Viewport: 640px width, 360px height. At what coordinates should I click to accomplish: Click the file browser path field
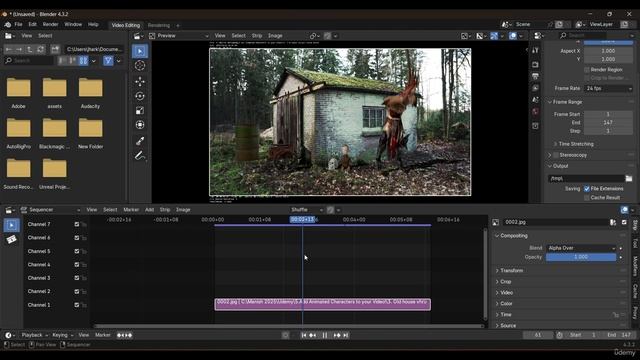[x=94, y=49]
